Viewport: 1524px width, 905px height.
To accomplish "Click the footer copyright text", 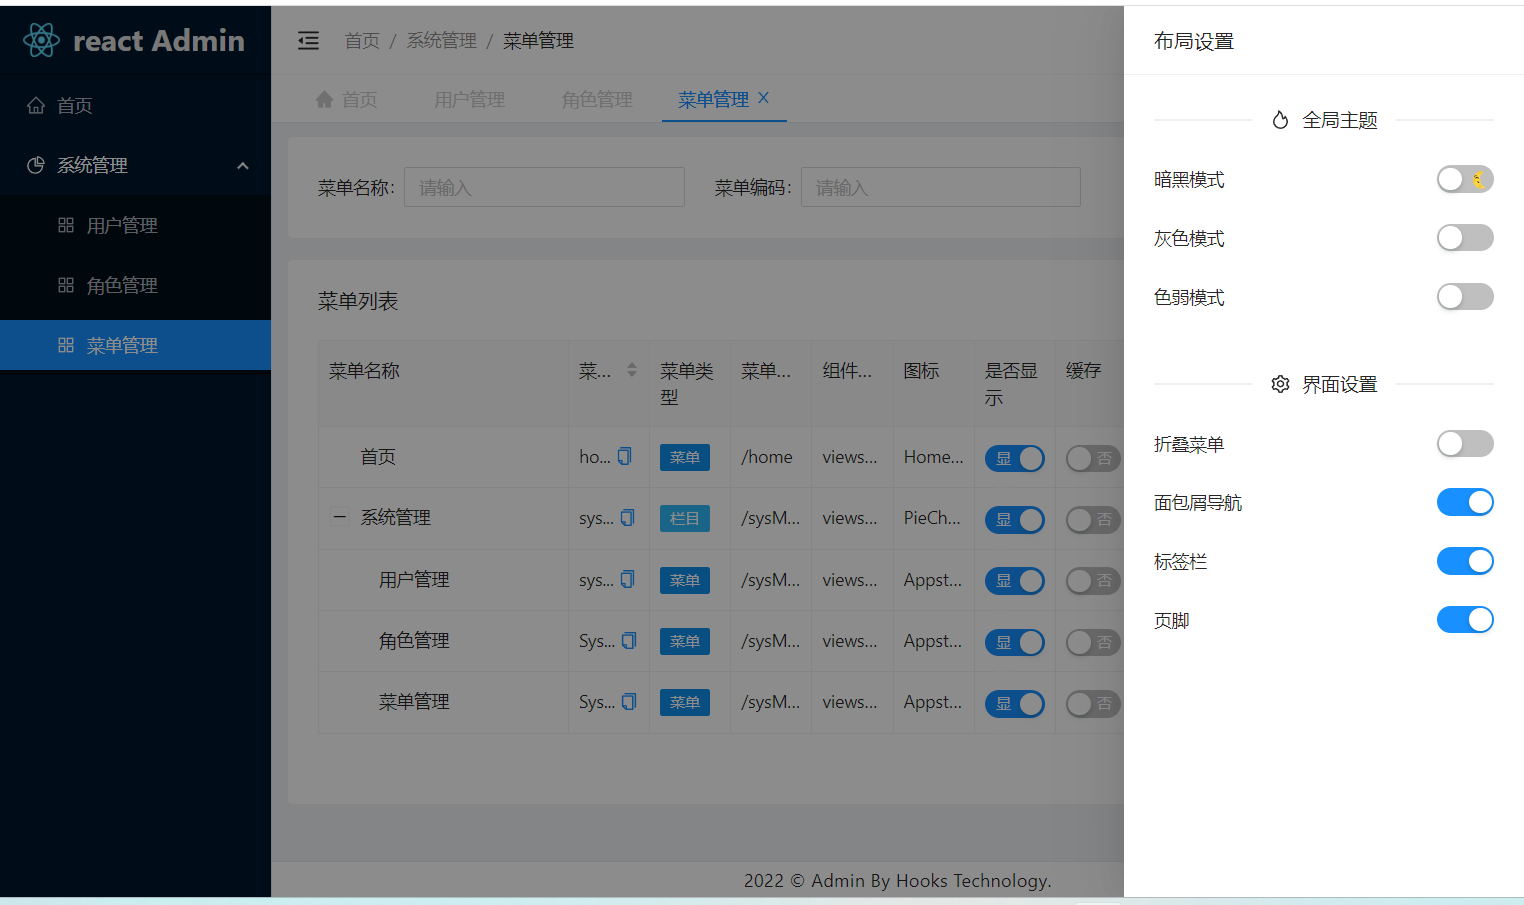I will pos(897,880).
